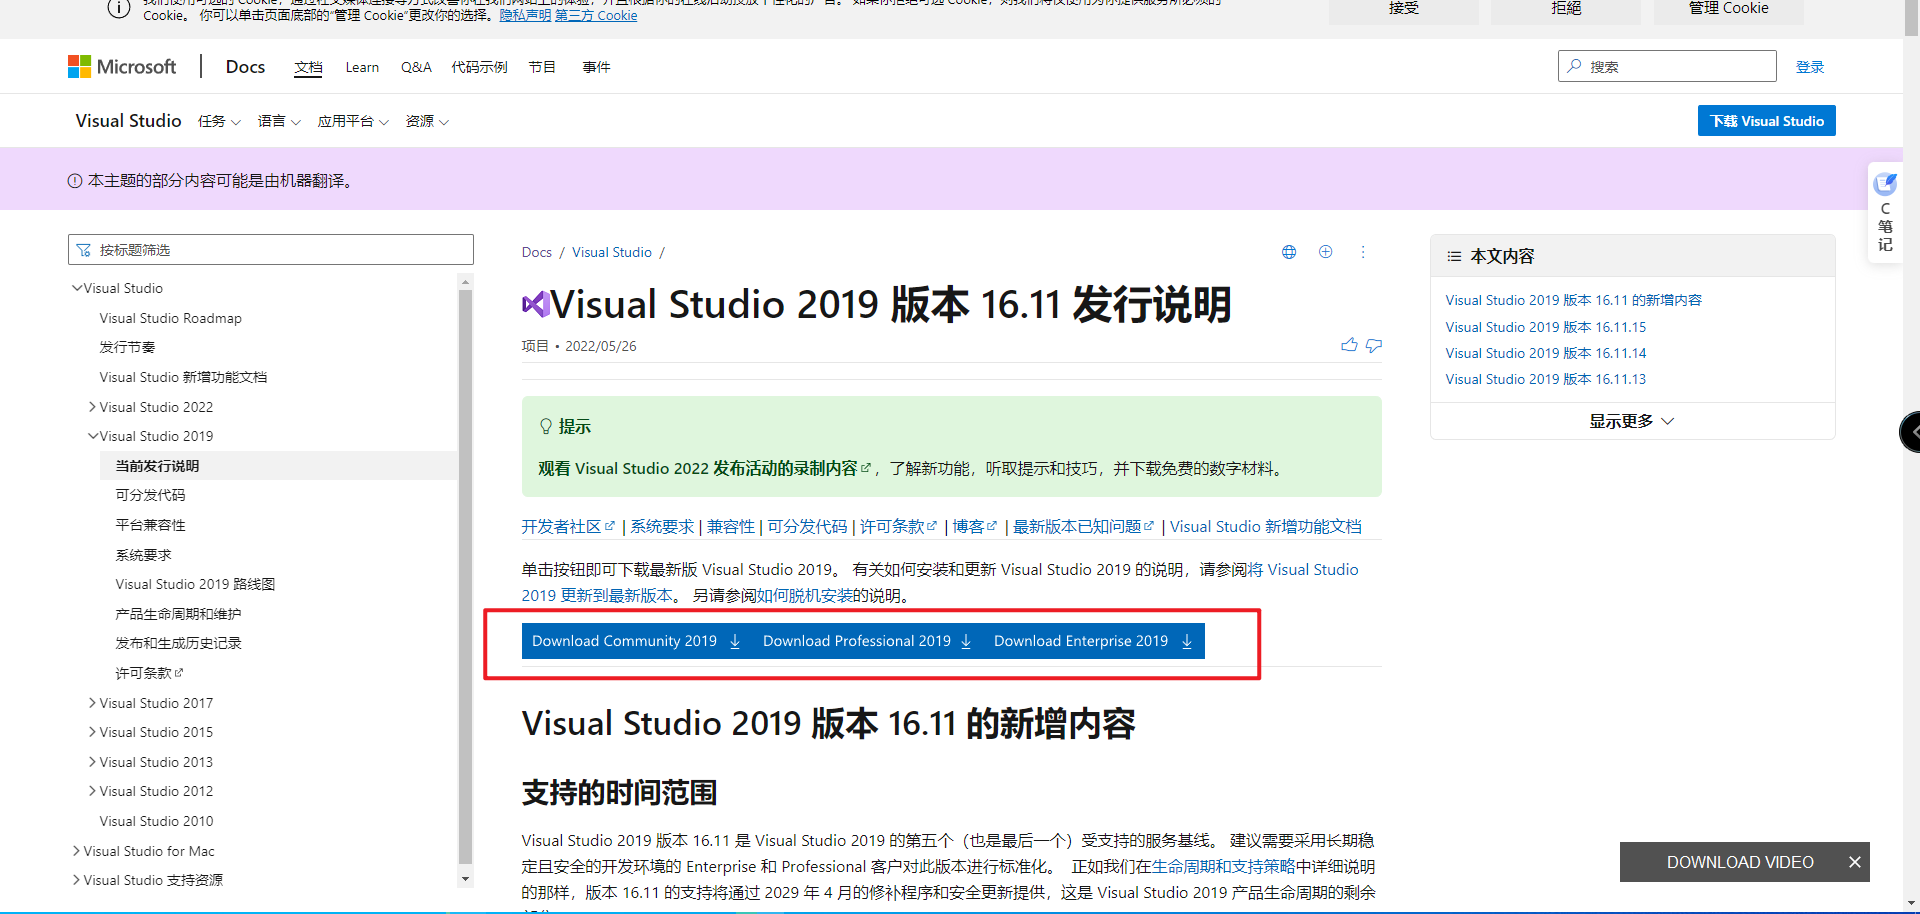Click the sidebar tree scrollbar thumb
The image size is (1920, 914).
(465, 575)
